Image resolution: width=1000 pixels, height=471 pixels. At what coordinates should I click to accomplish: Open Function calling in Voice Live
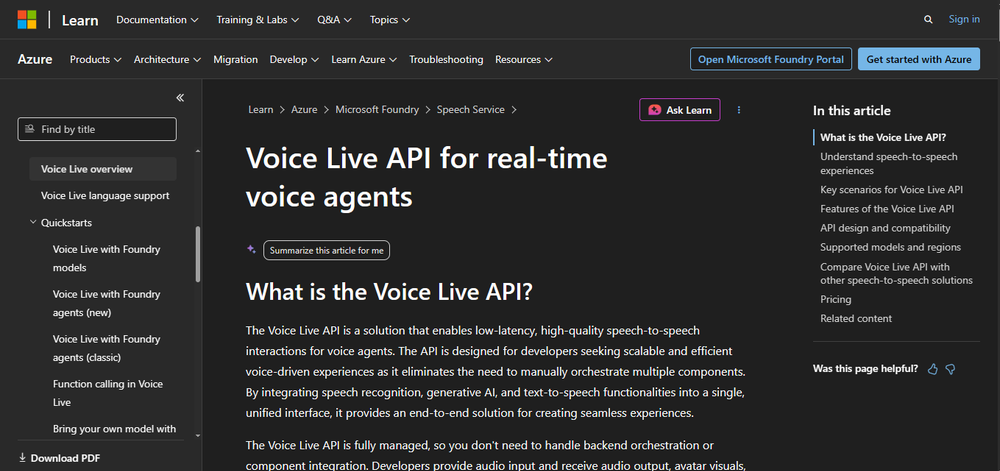108,393
